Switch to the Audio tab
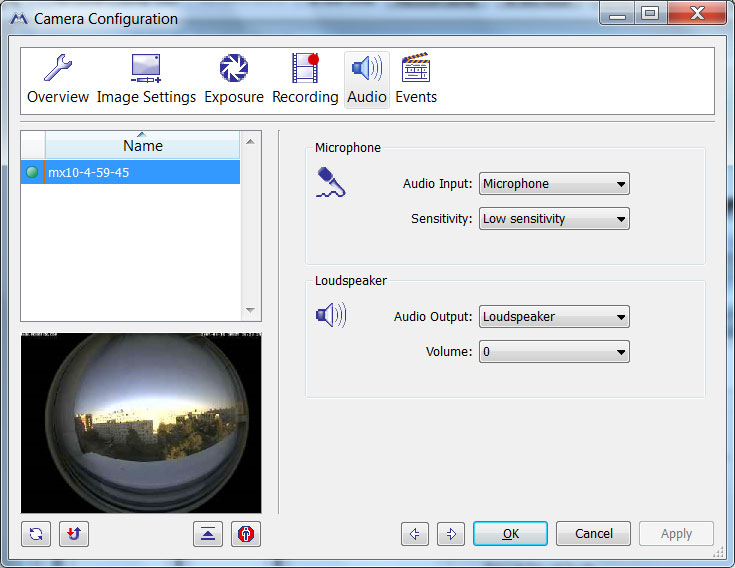Image resolution: width=735 pixels, height=568 pixels. point(367,80)
